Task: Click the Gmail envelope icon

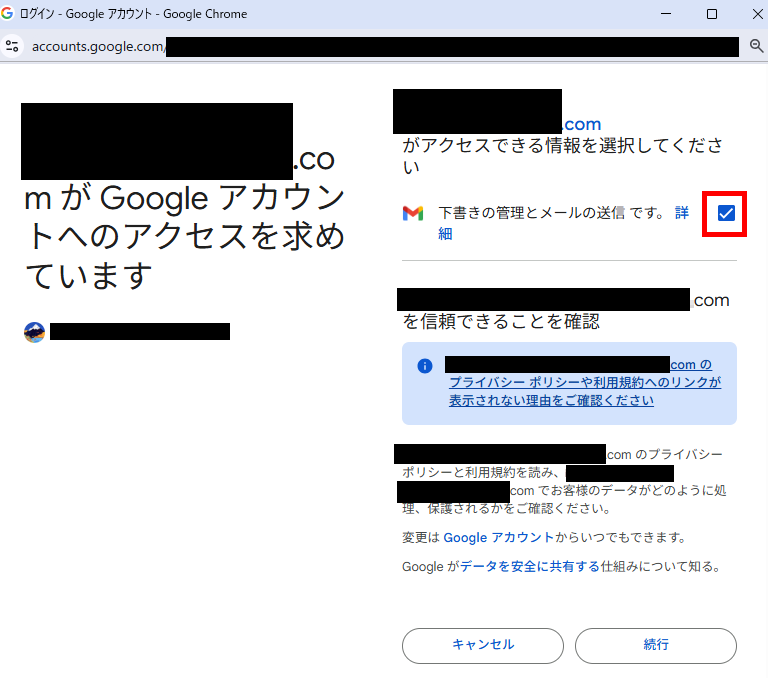Action: click(413, 213)
